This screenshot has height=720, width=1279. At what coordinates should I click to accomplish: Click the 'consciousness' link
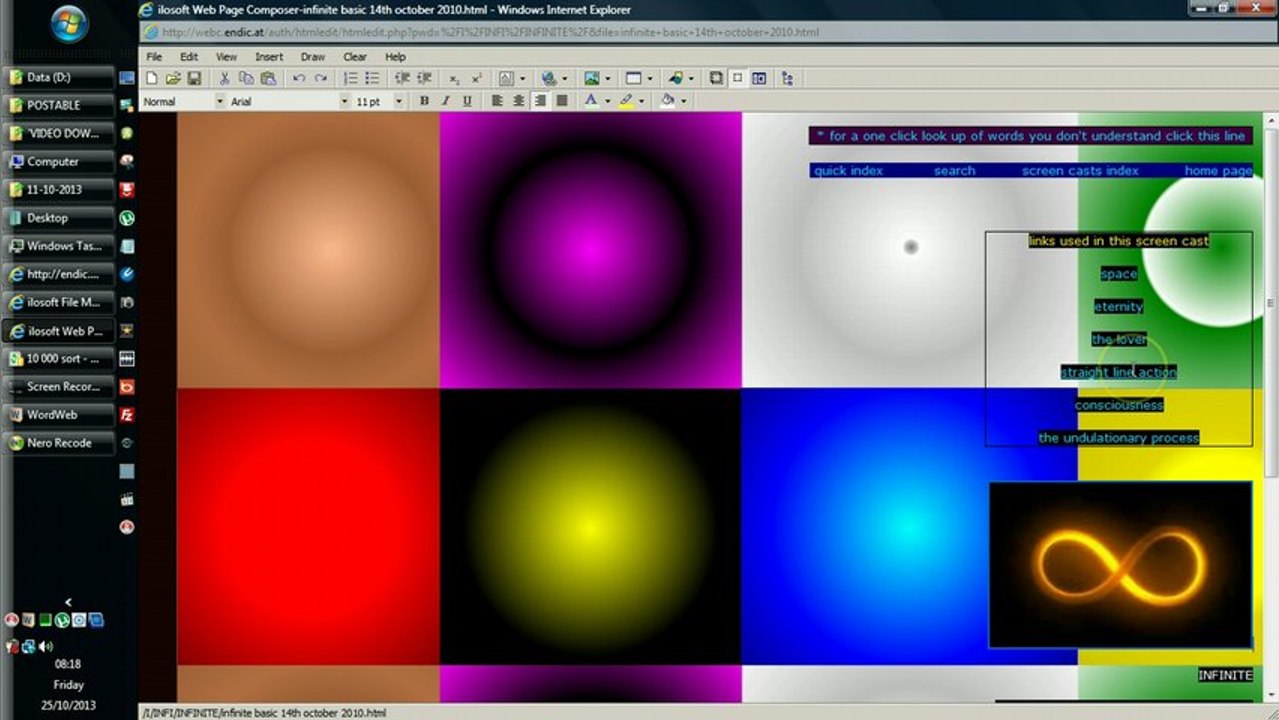click(x=1119, y=405)
